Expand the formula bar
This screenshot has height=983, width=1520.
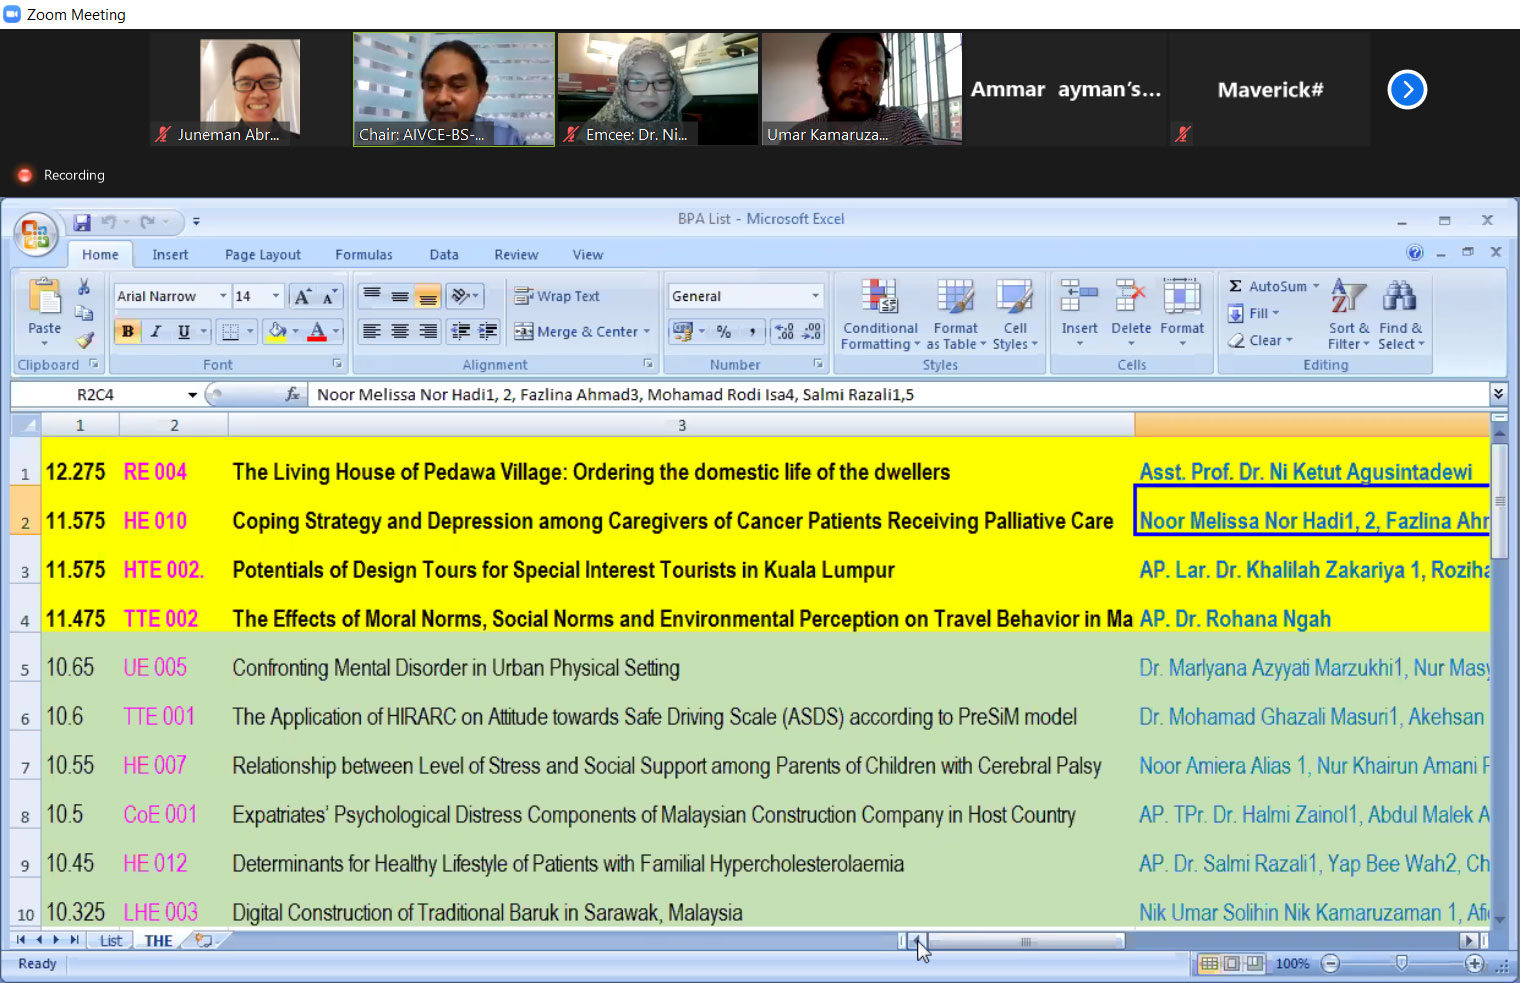coord(1498,394)
